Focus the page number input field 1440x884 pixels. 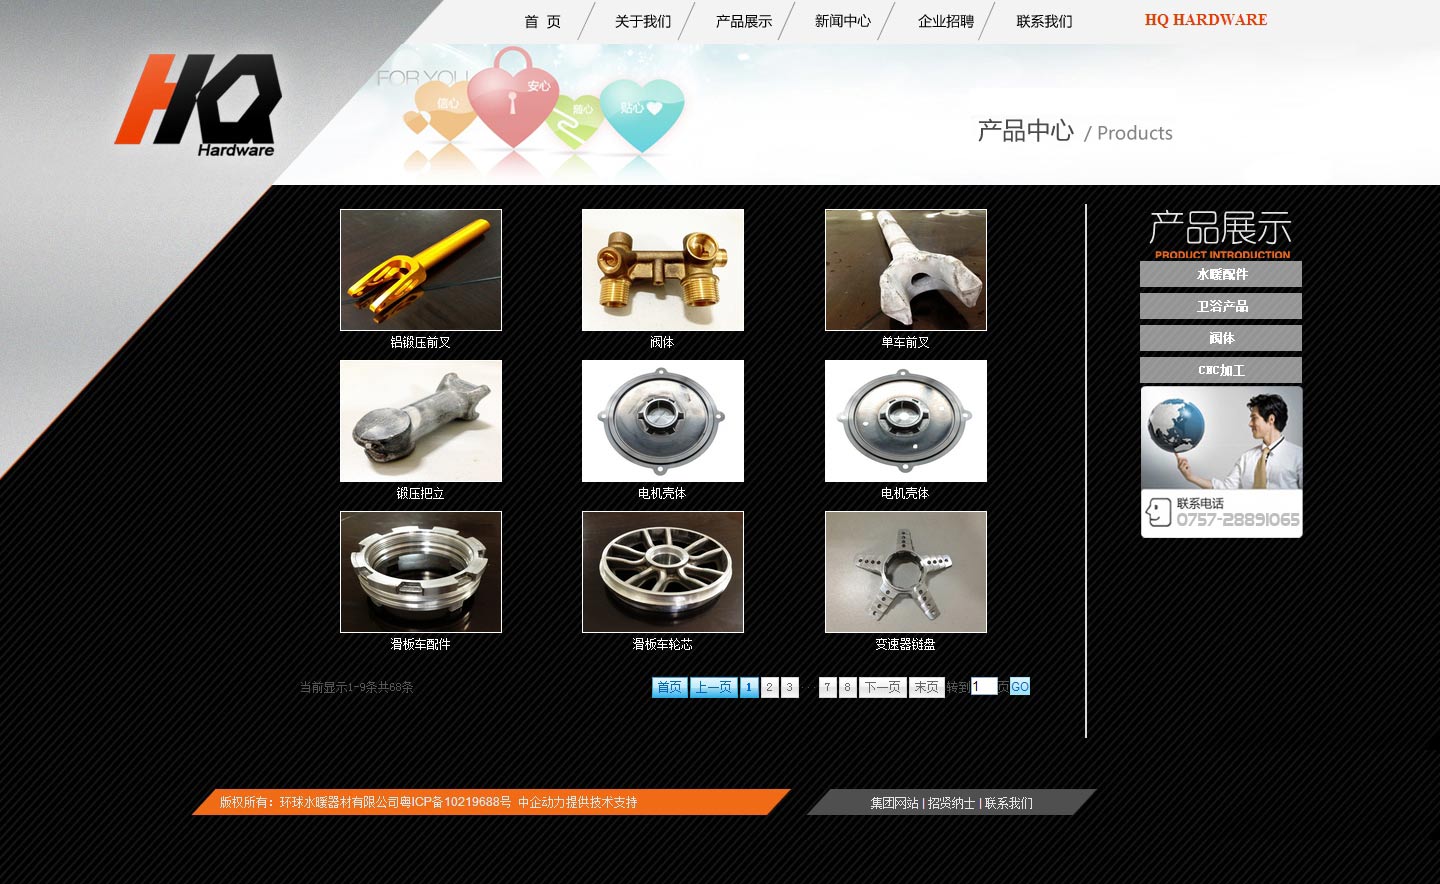(983, 686)
